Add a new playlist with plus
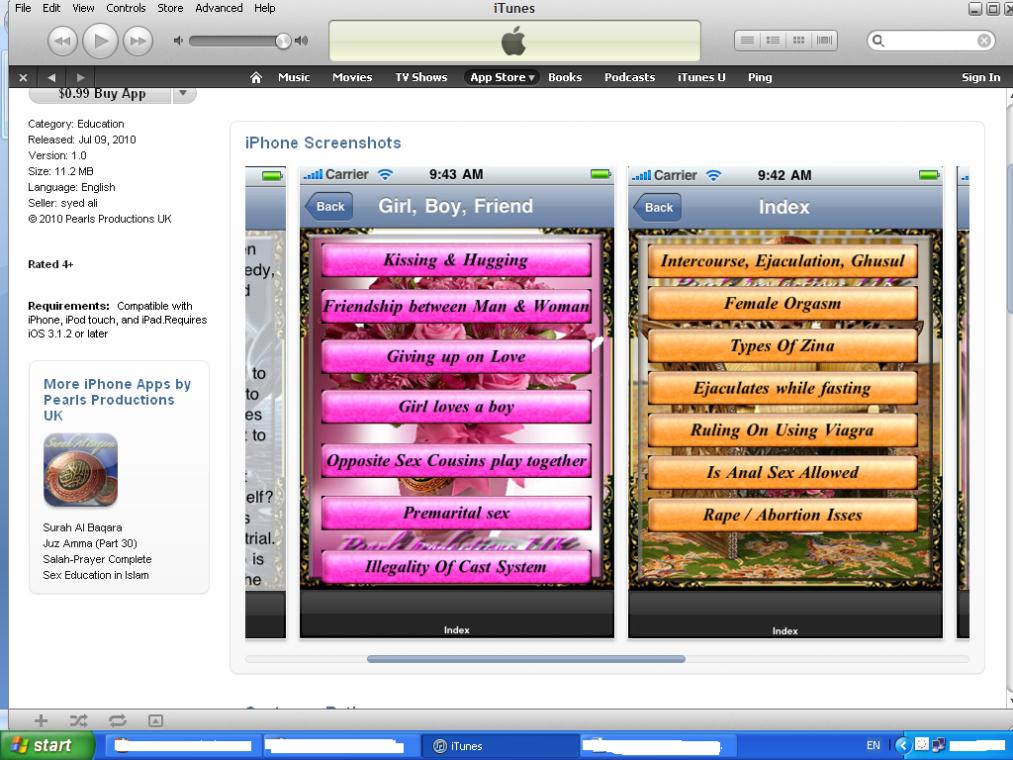This screenshot has height=760, width=1013. click(41, 720)
